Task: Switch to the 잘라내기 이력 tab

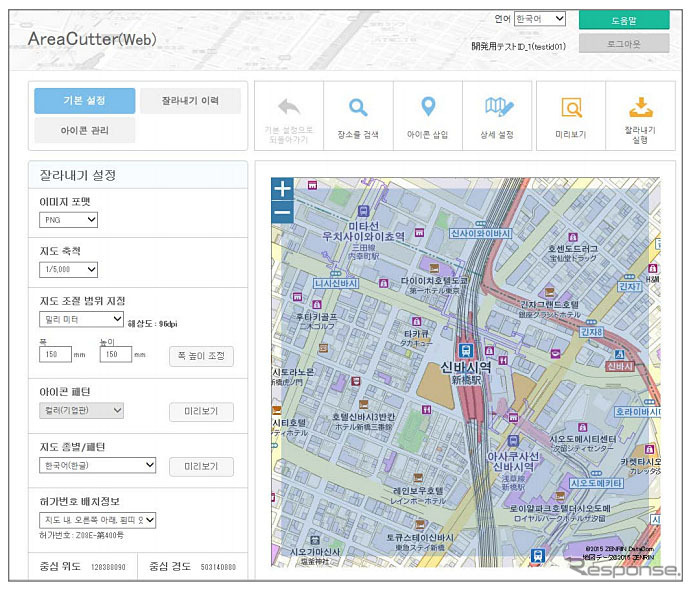Action: [190, 101]
